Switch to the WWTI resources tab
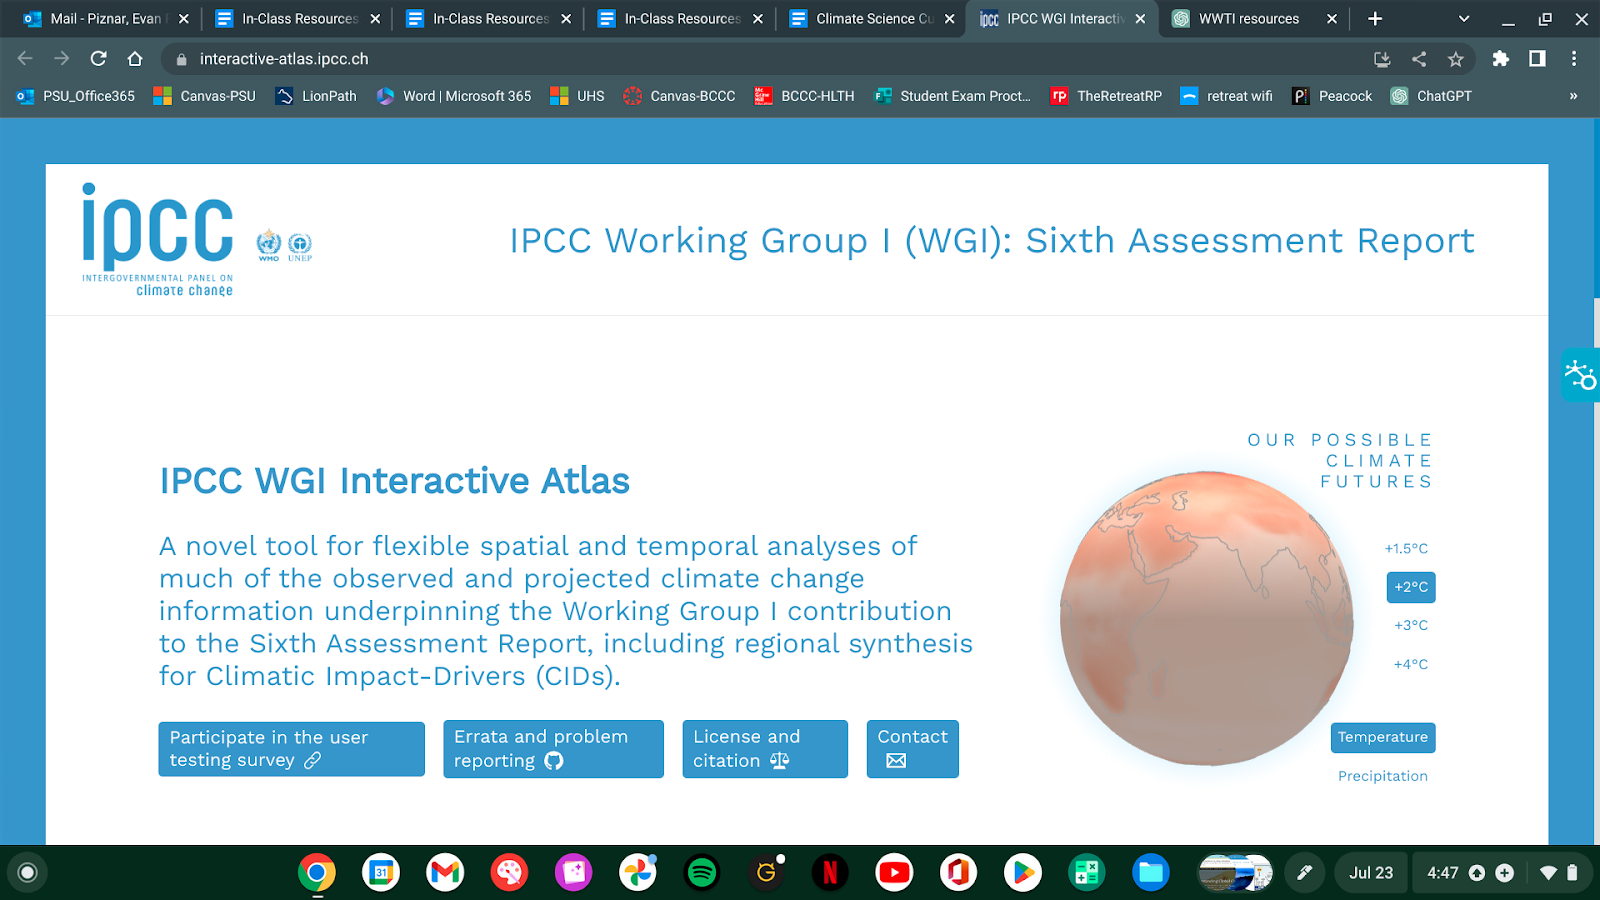This screenshot has height=900, width=1600. pyautogui.click(x=1254, y=18)
